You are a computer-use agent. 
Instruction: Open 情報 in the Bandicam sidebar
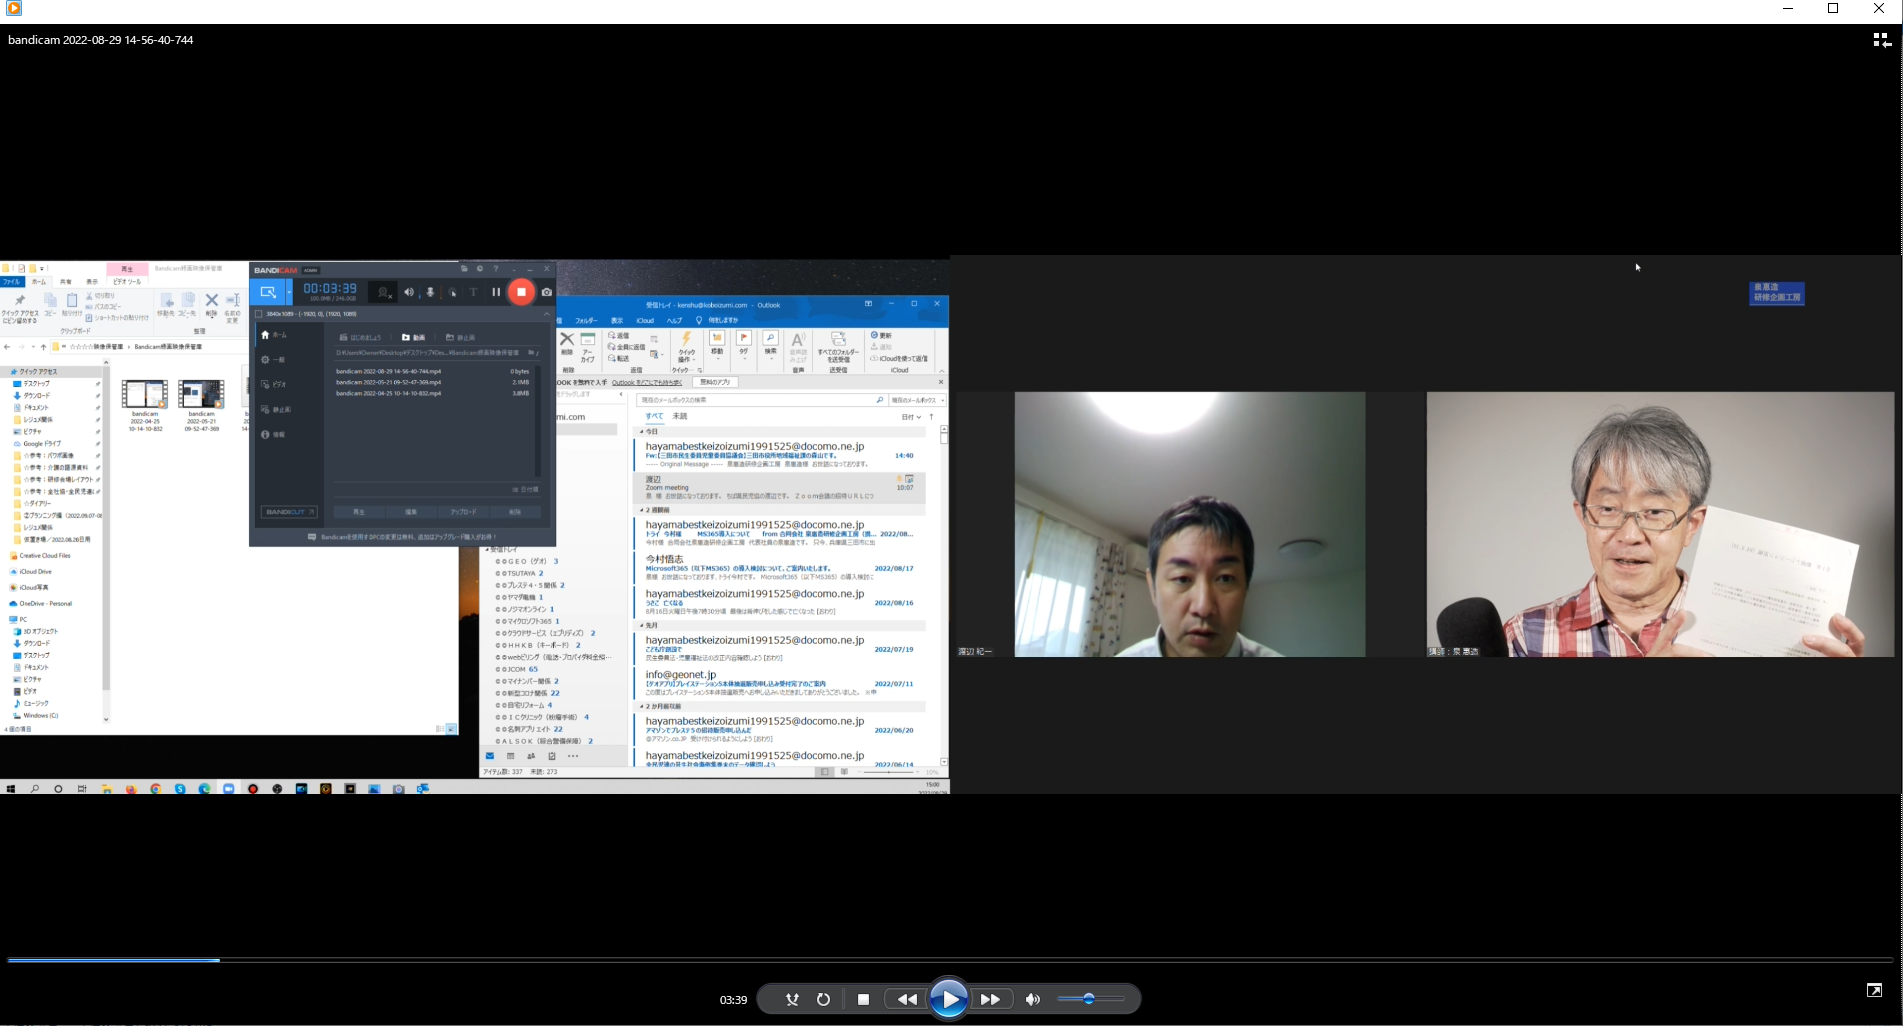coord(275,435)
